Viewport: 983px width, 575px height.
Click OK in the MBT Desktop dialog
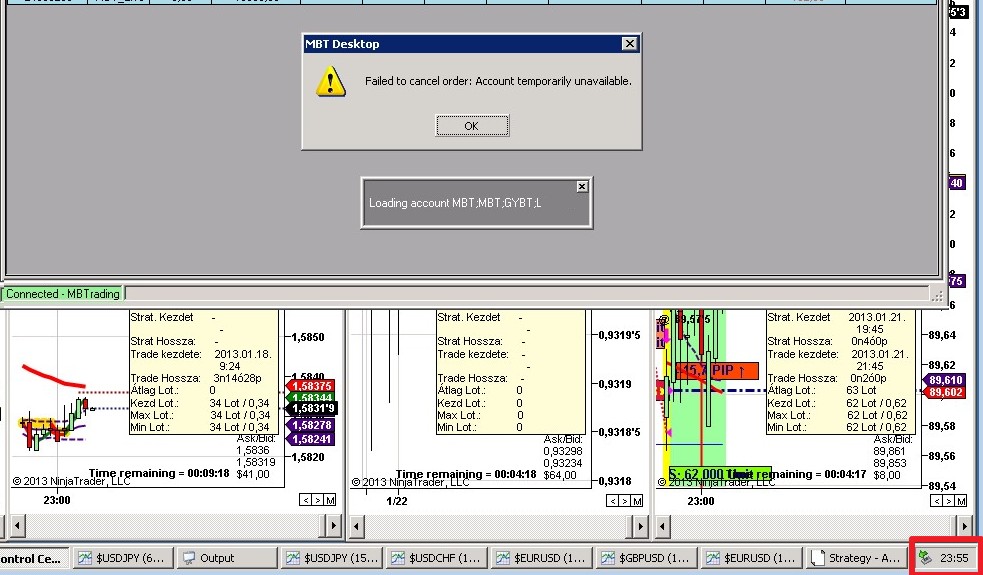pos(471,125)
